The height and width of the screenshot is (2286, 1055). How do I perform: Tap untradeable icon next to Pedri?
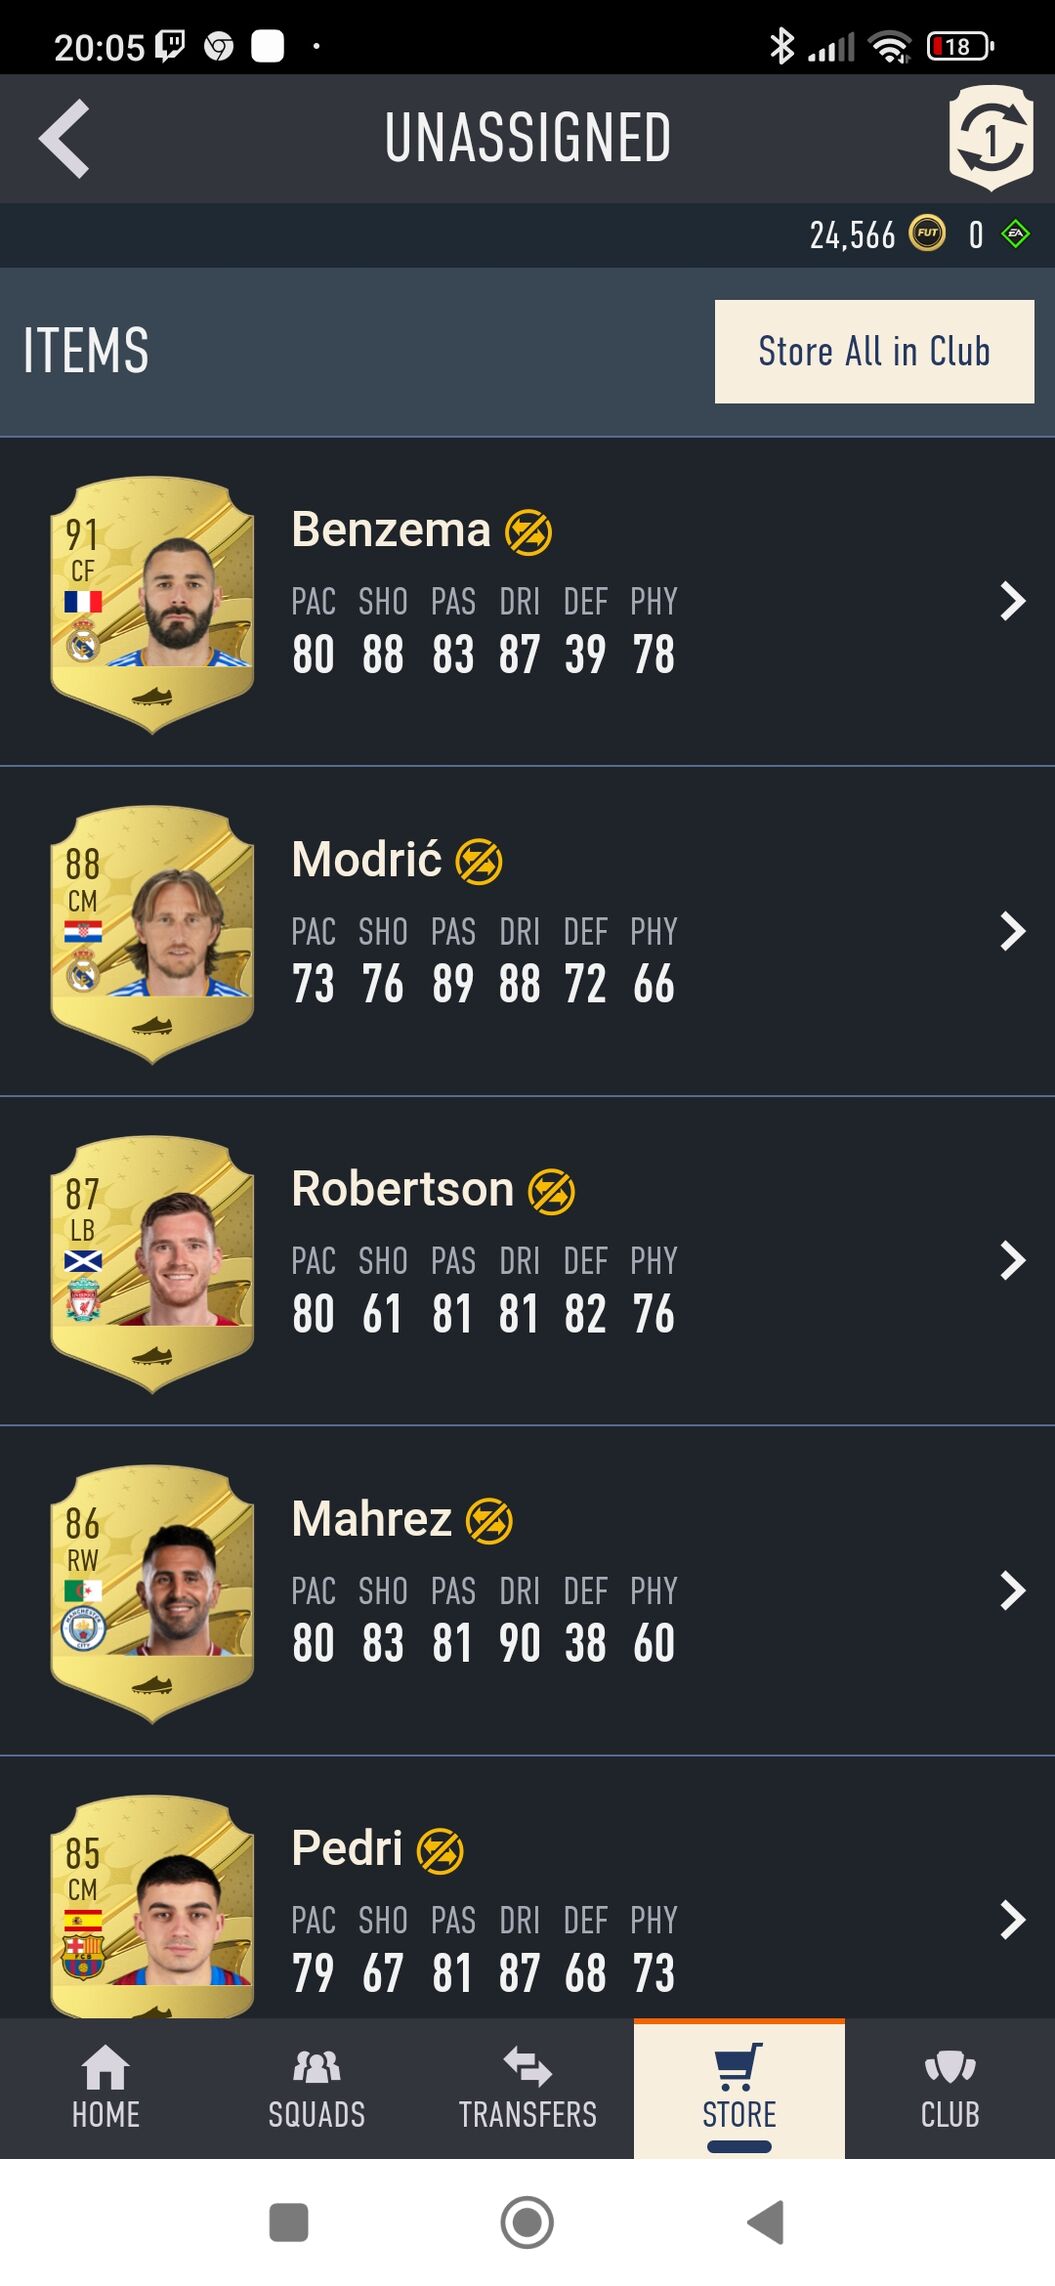[440, 1851]
